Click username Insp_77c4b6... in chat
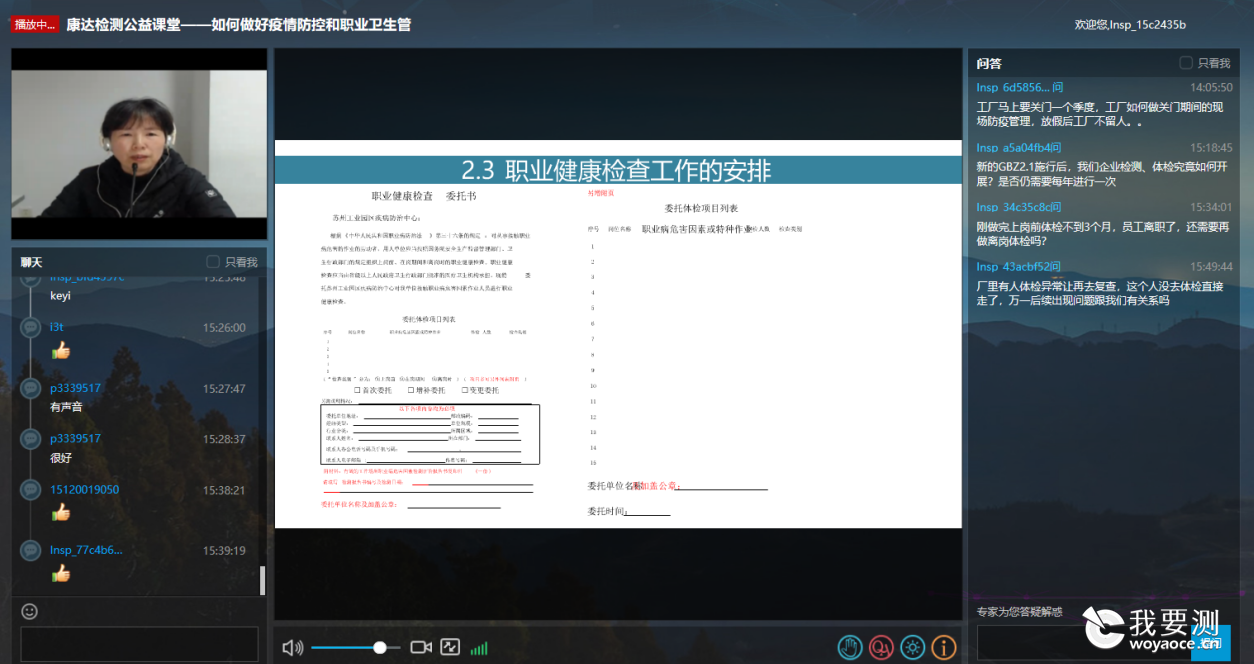This screenshot has height=664, width=1254. pos(86,550)
